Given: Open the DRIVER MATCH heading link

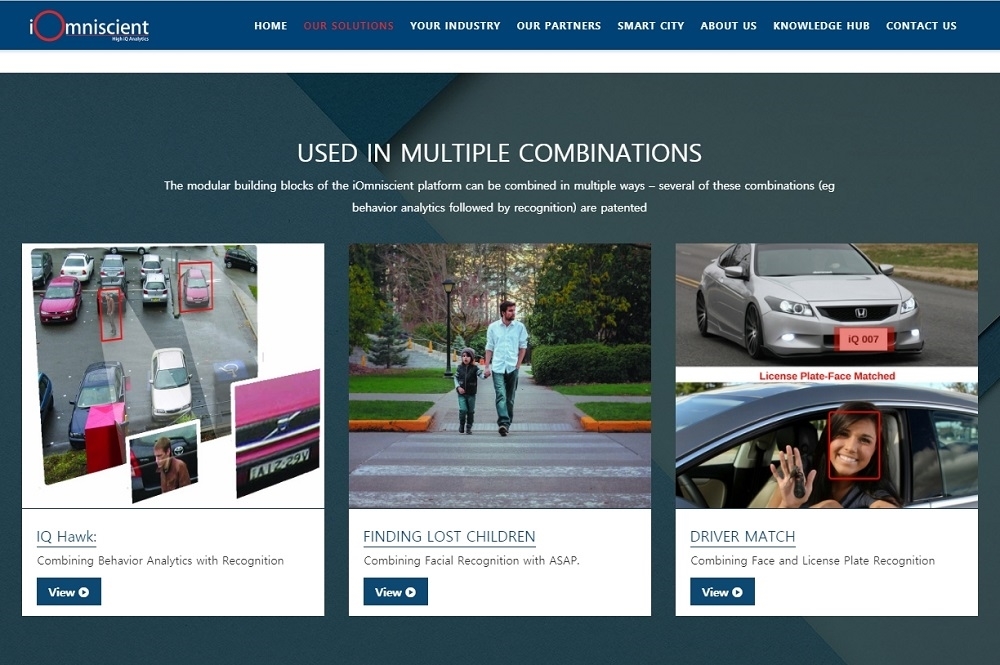Looking at the screenshot, I should (742, 537).
